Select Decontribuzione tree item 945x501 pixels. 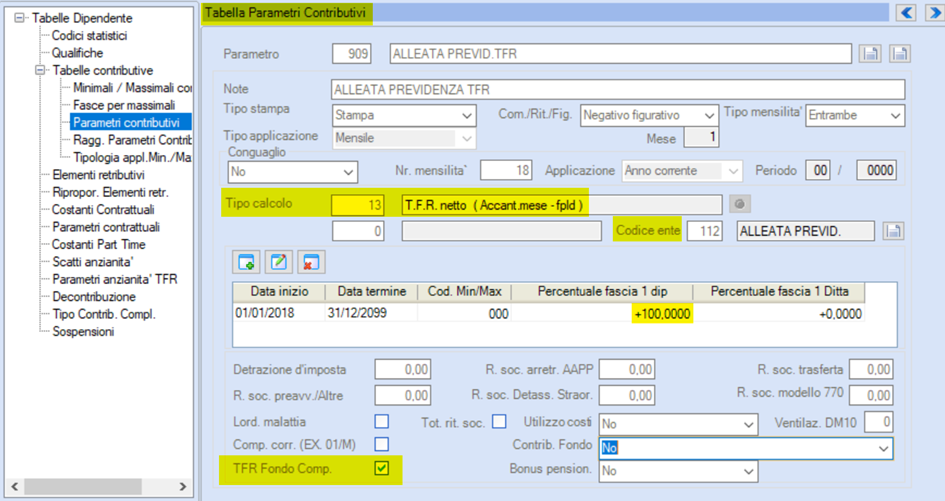tap(94, 297)
